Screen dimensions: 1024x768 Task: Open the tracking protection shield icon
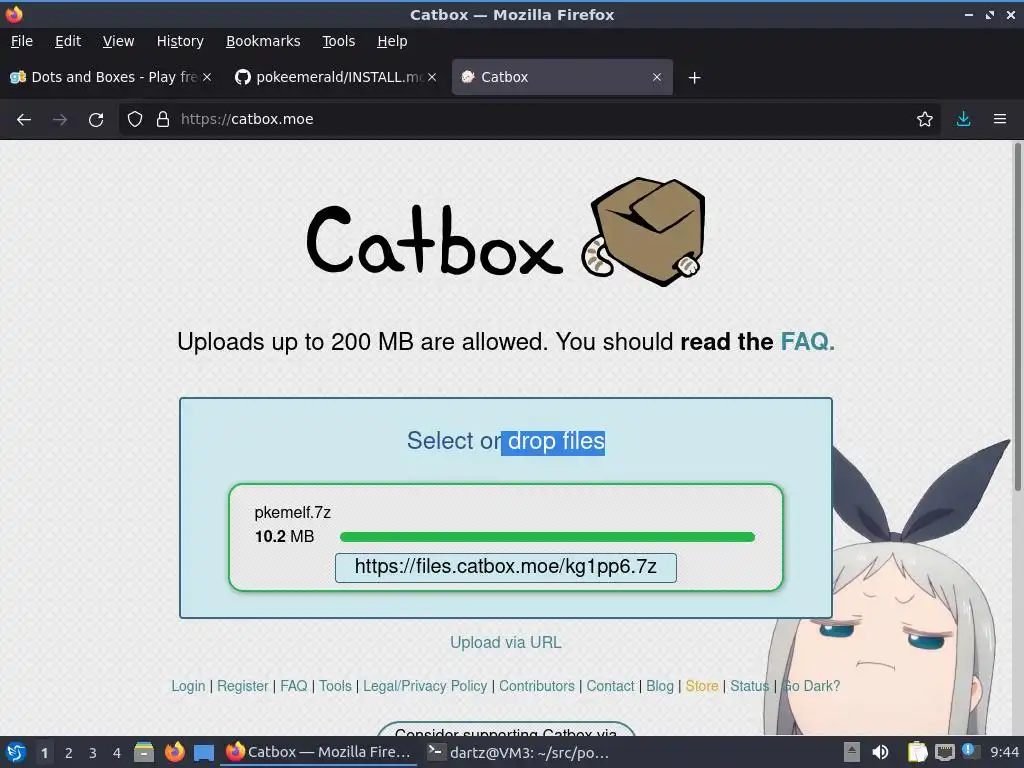click(x=135, y=119)
